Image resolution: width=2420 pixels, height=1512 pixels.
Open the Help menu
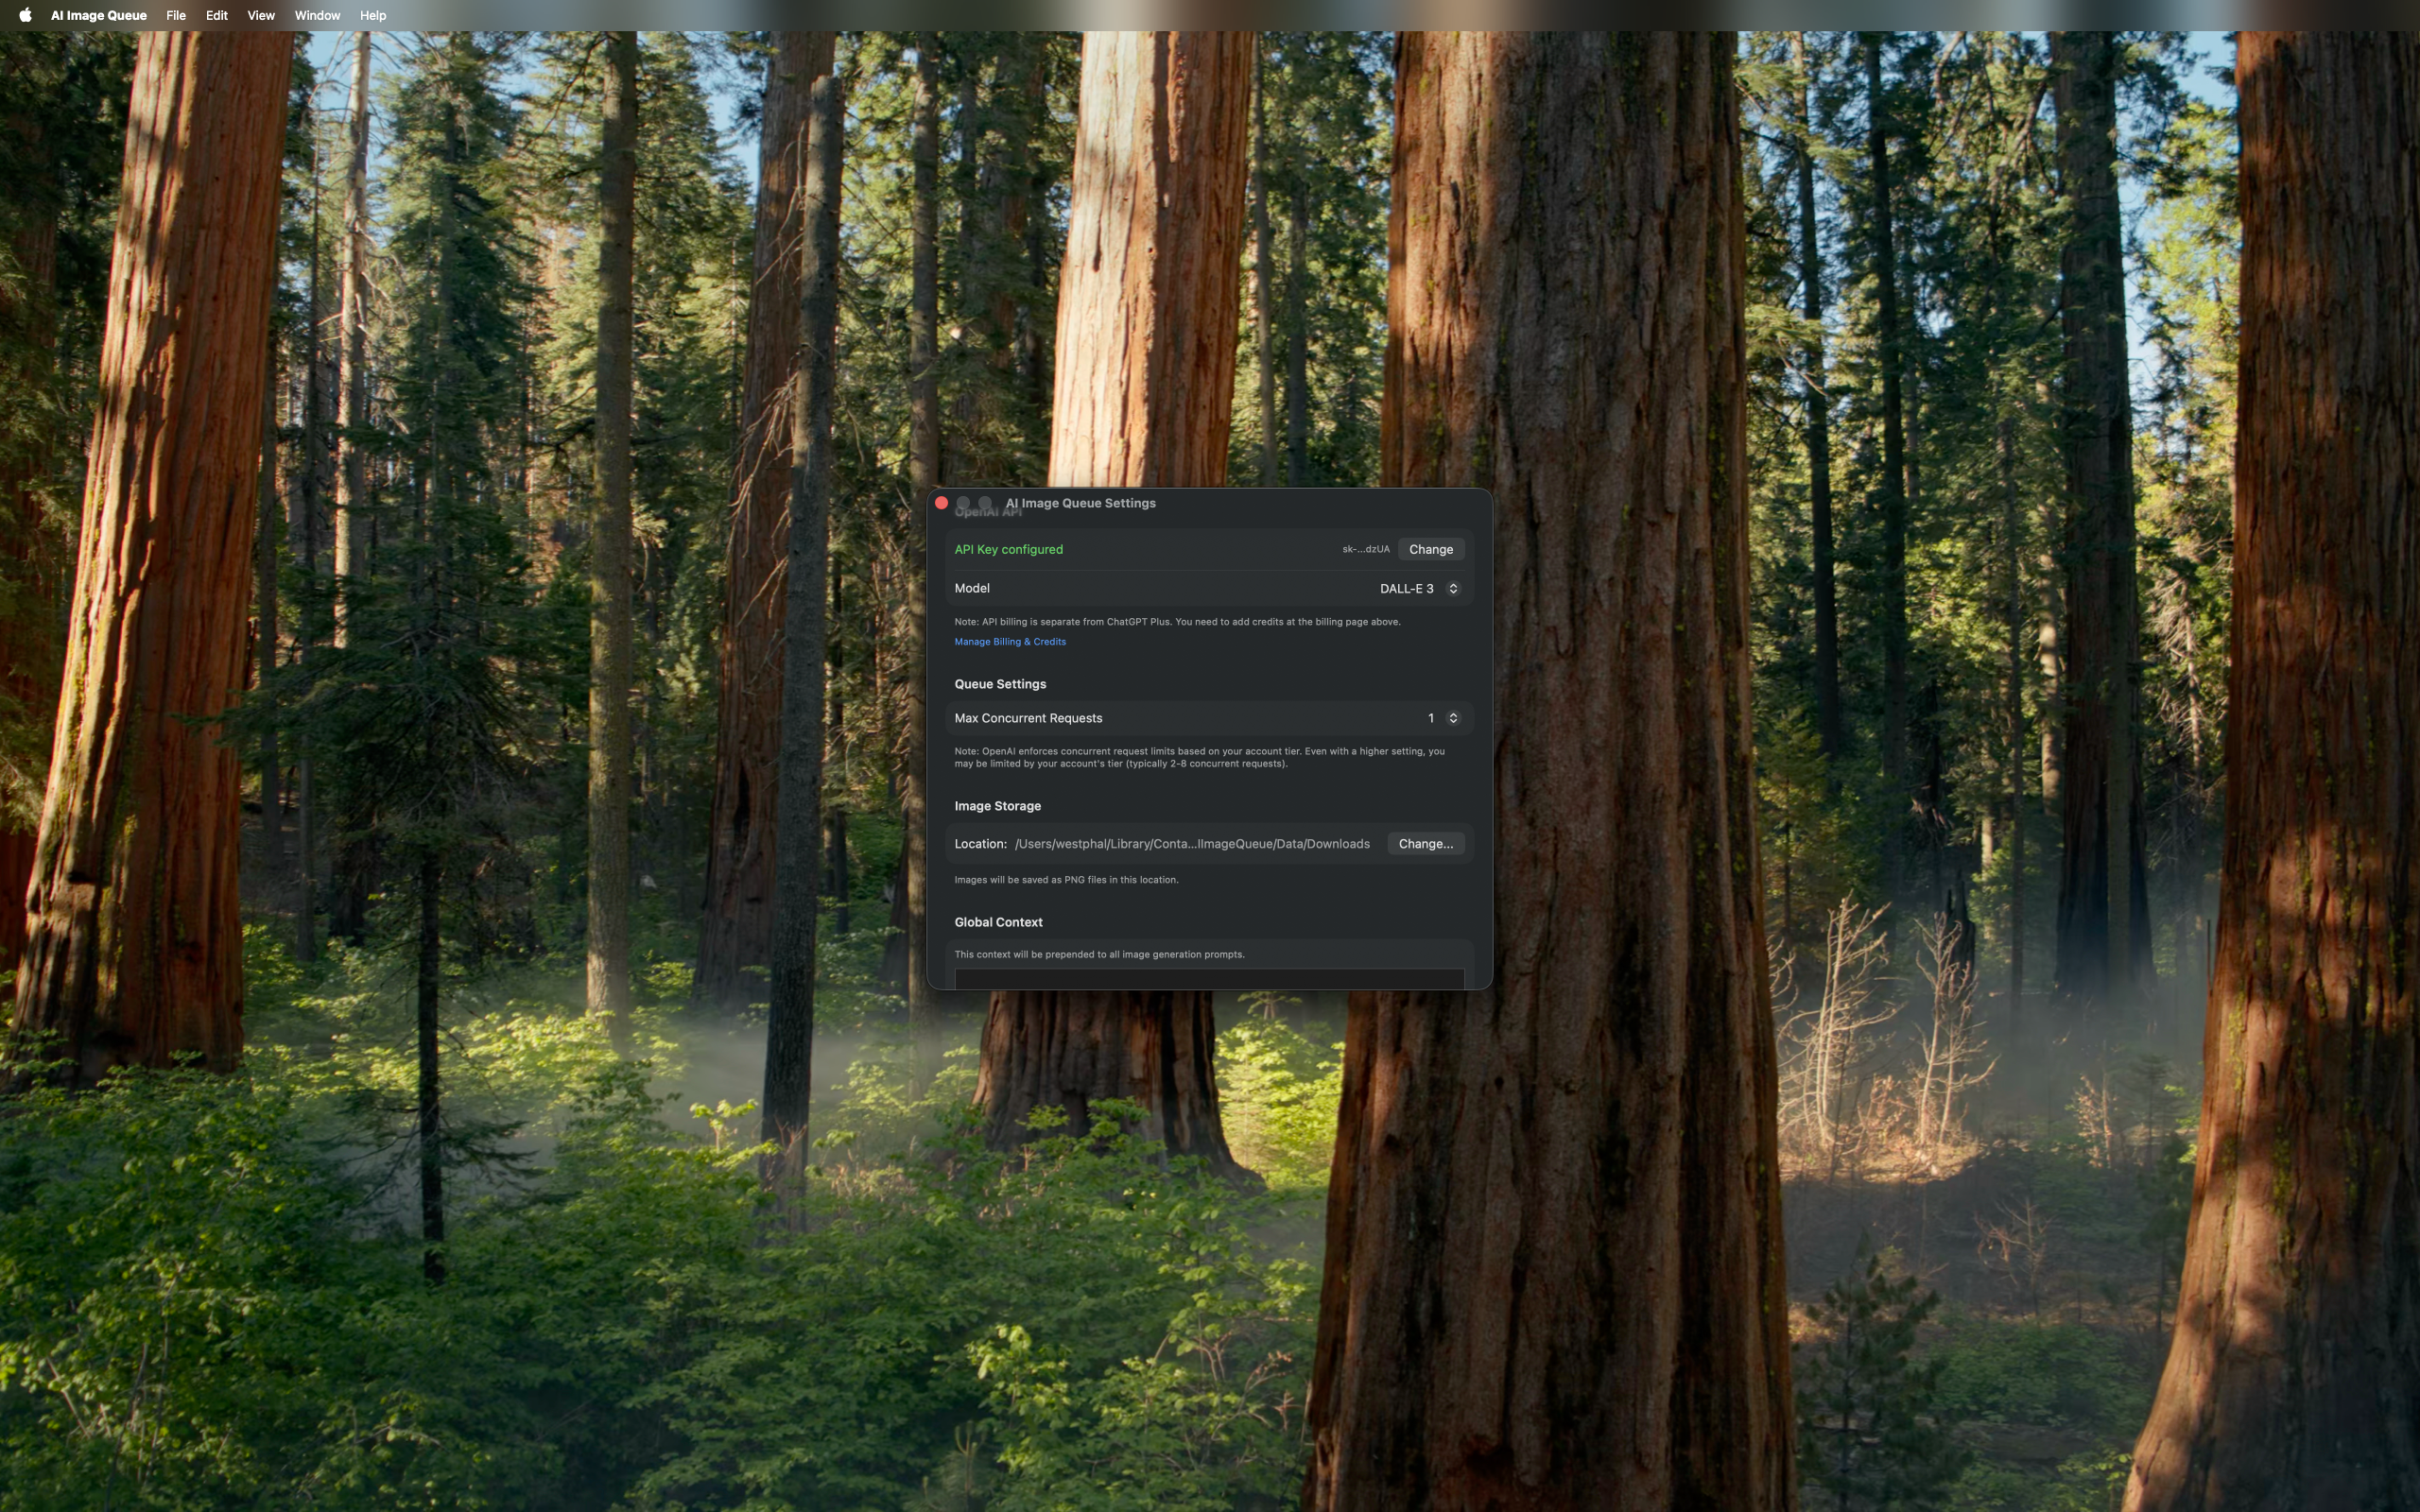click(372, 15)
